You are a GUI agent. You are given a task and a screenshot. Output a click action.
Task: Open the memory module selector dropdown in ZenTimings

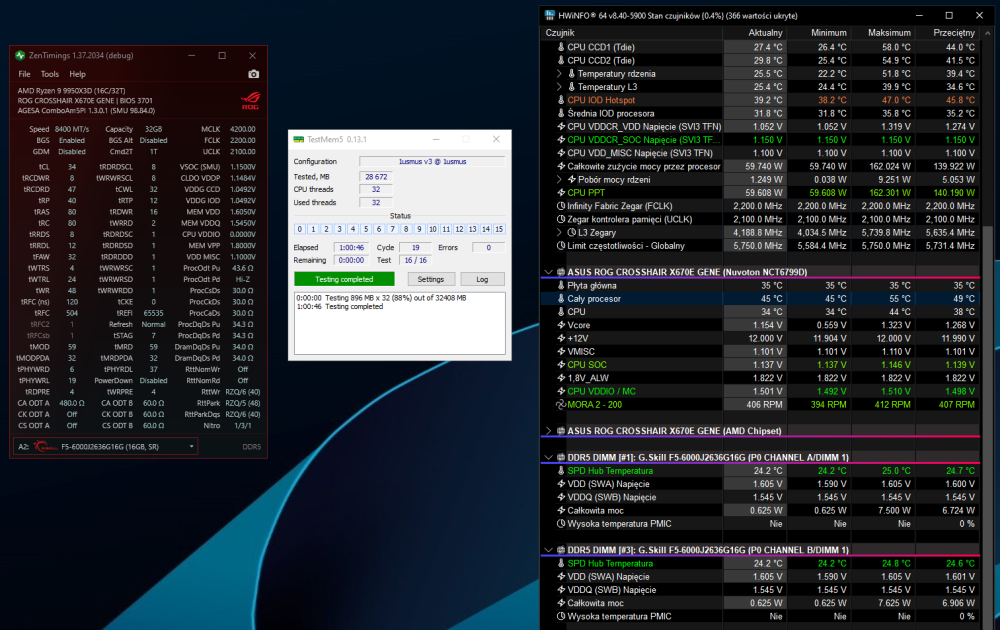coord(192,445)
